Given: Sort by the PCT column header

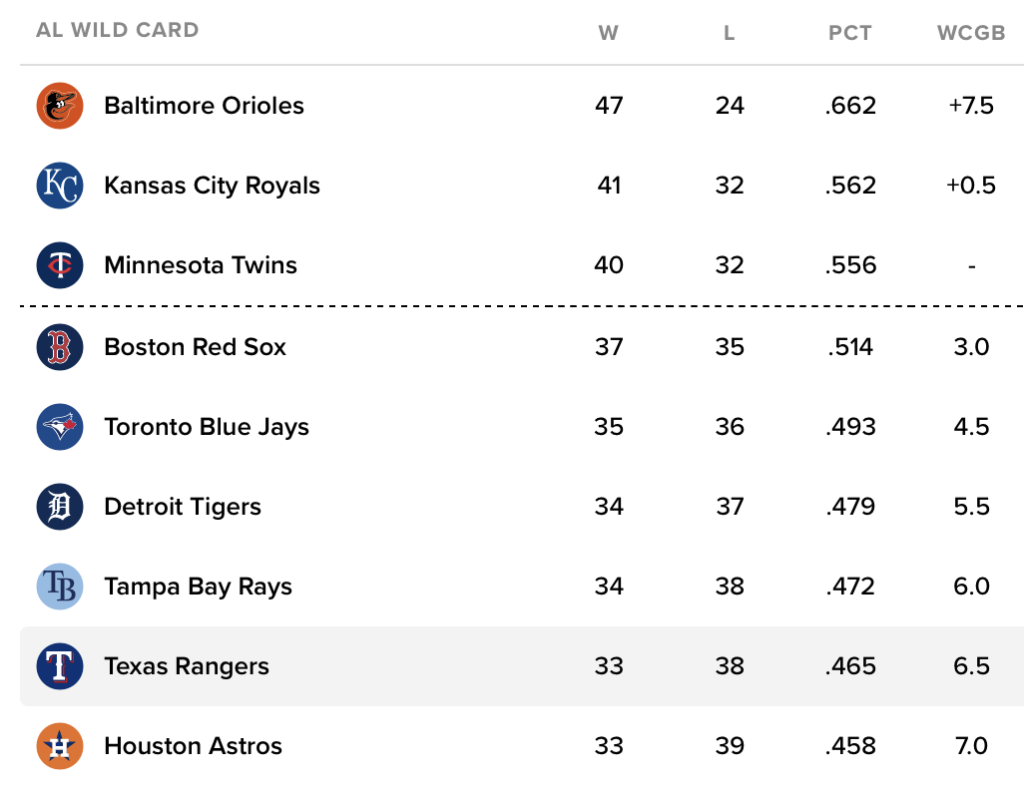Looking at the screenshot, I should (x=850, y=33).
